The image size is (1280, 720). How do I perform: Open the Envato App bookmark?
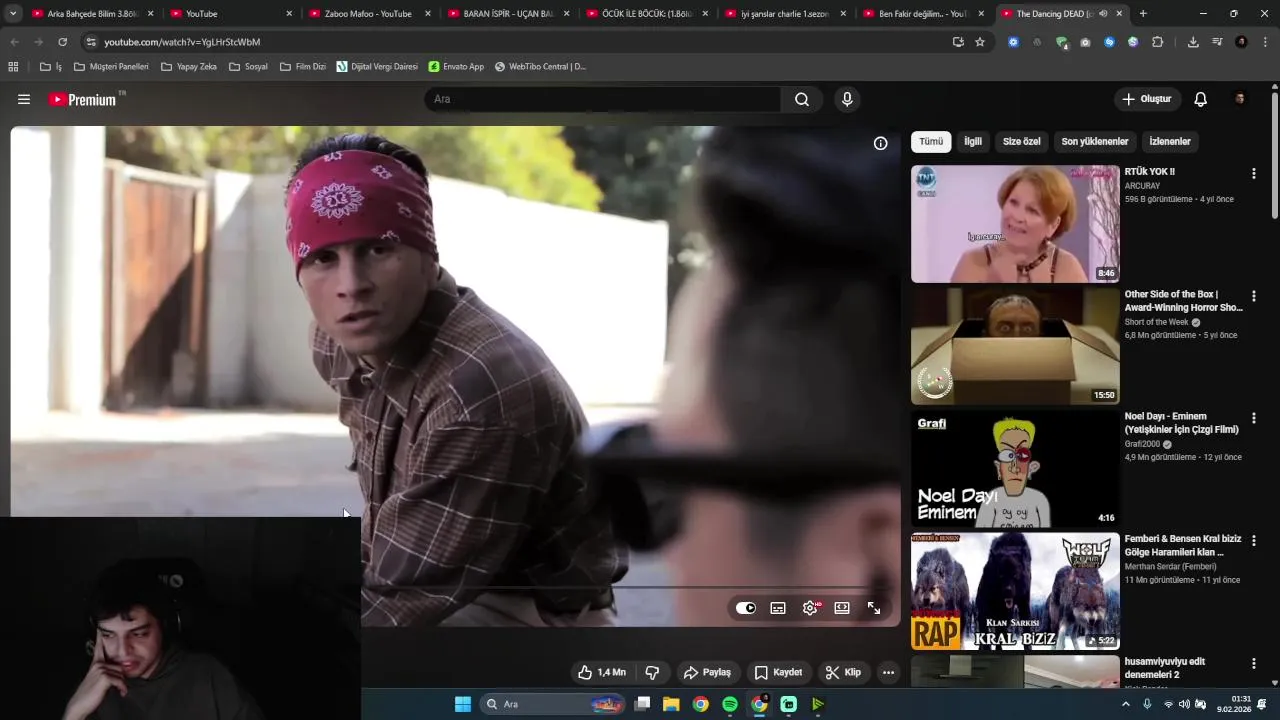click(456, 66)
